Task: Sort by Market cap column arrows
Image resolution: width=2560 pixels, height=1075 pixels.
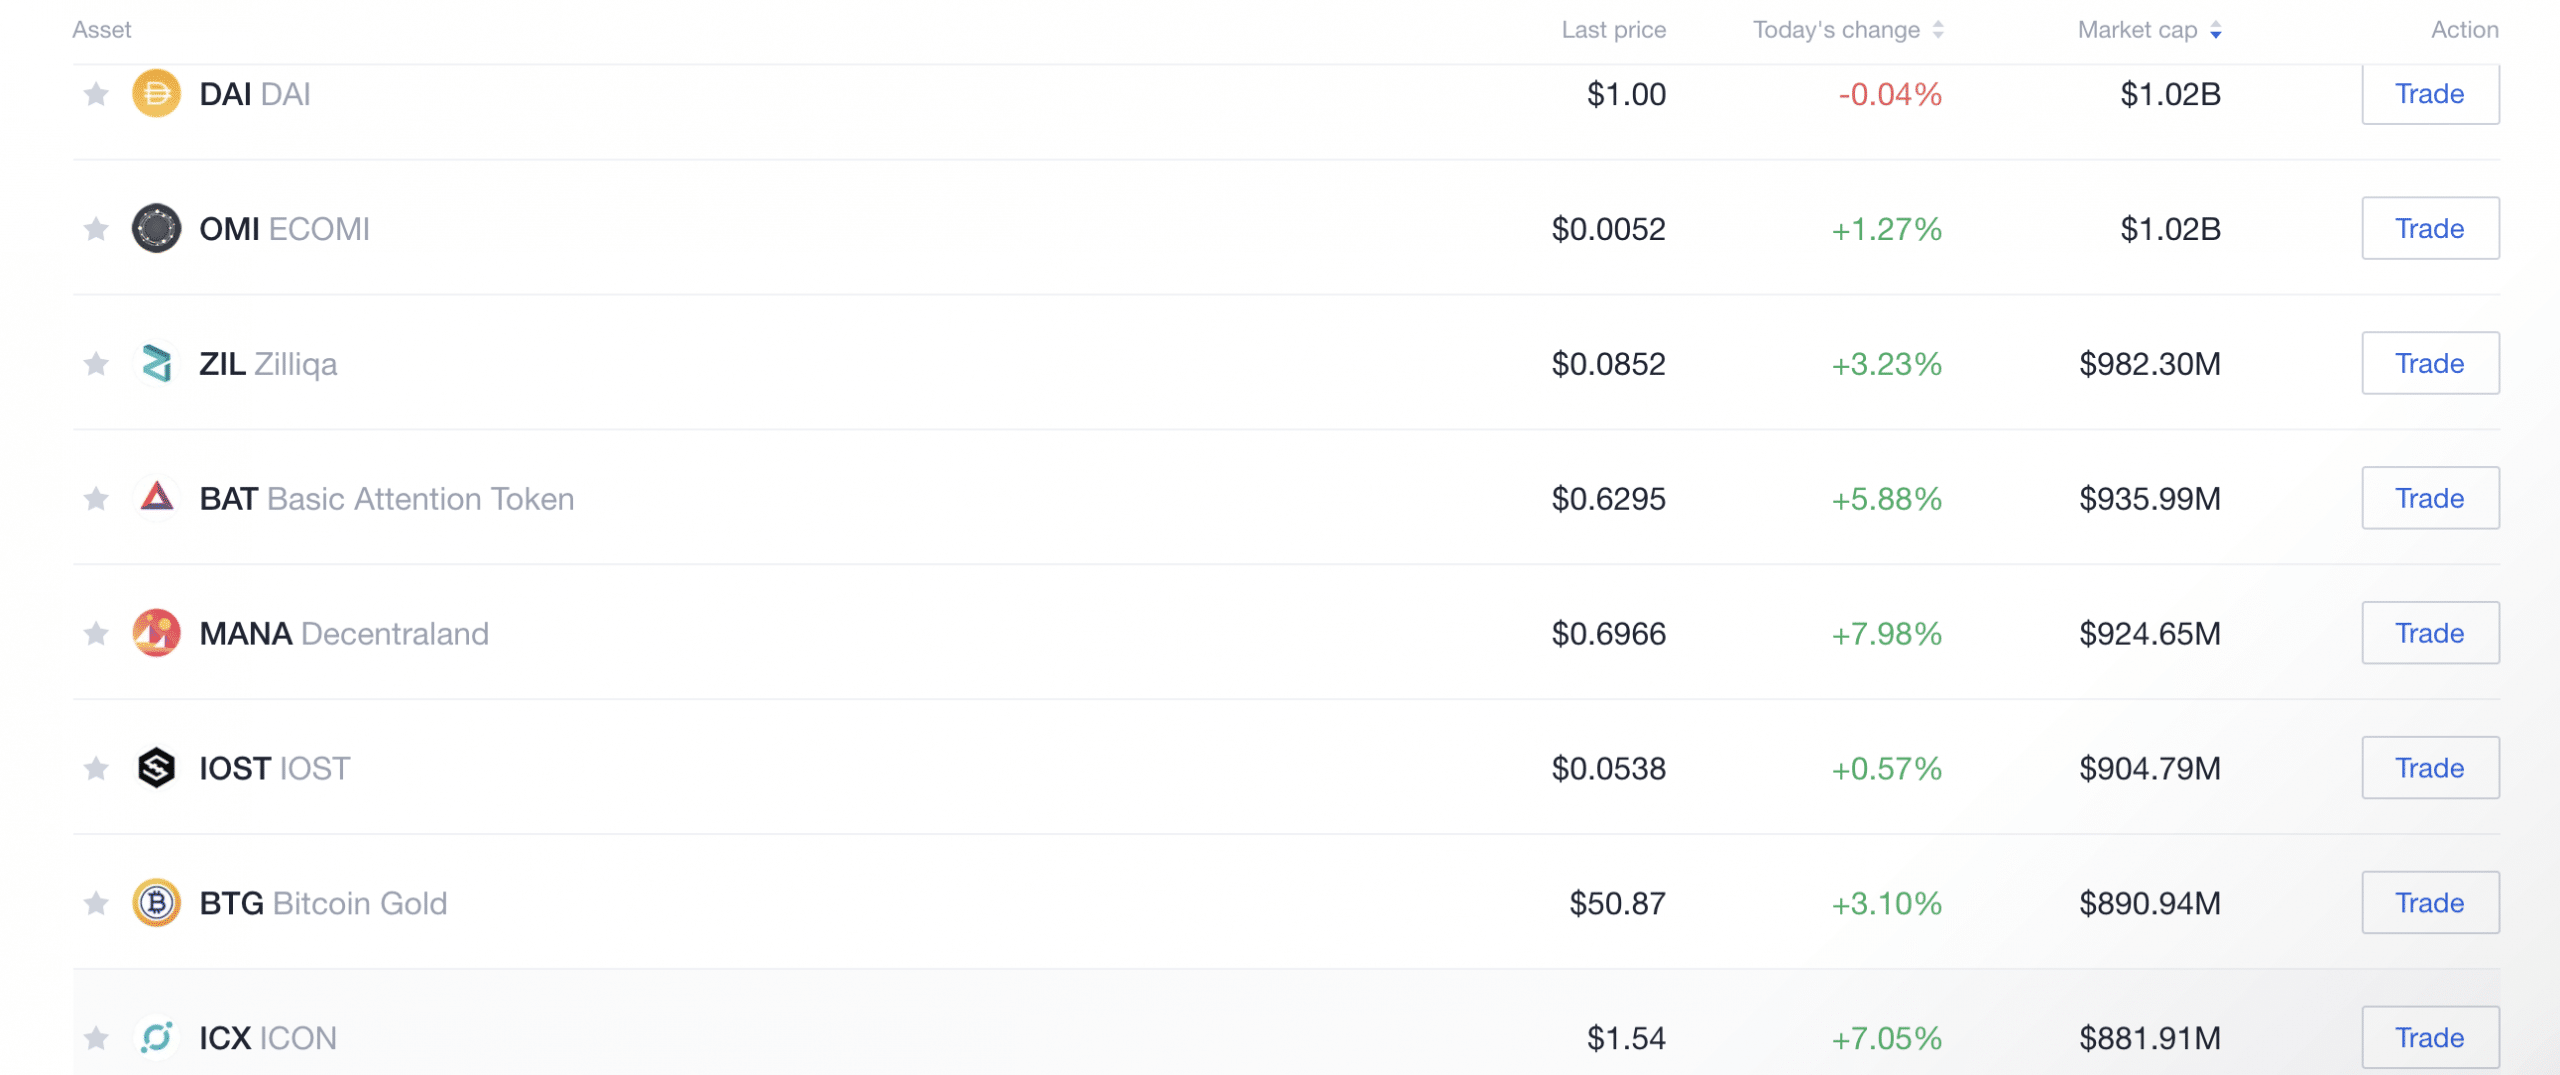Action: (x=2216, y=30)
